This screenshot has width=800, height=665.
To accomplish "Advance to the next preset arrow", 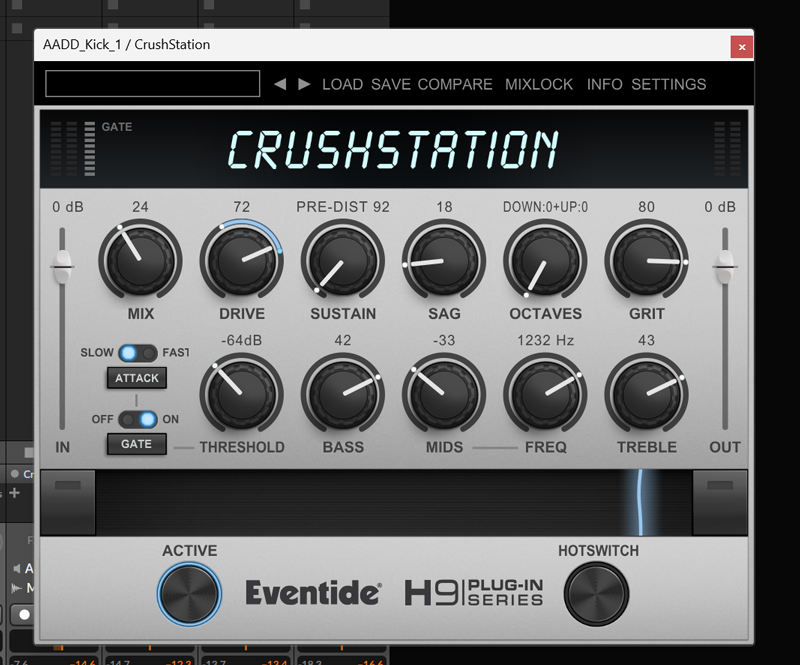I will point(304,84).
